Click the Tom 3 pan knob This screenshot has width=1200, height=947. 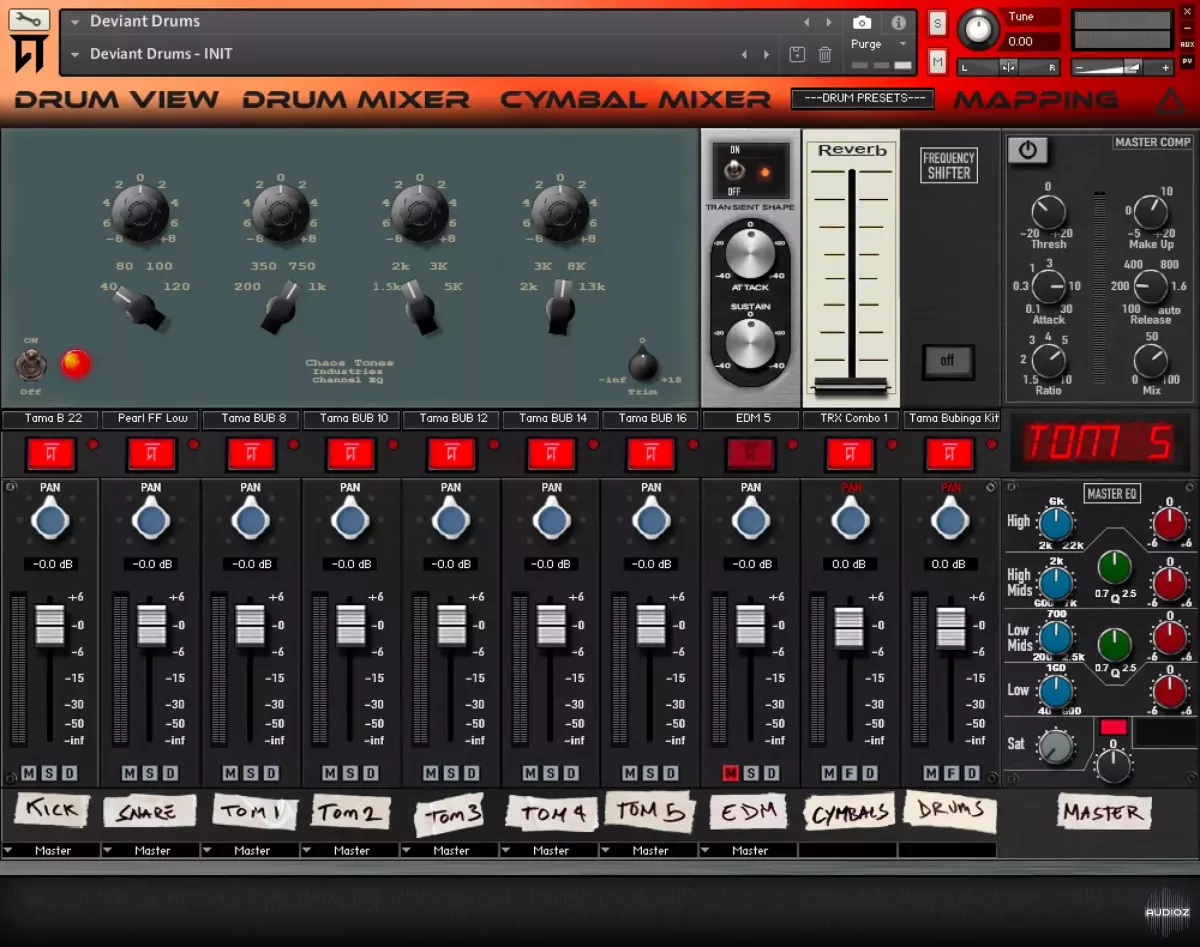pos(450,520)
